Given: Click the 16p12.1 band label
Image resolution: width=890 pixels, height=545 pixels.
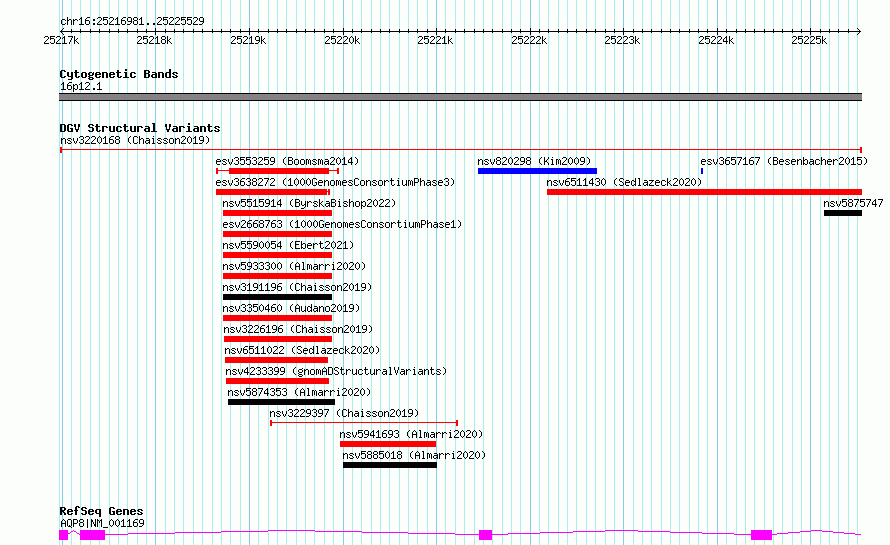Looking at the screenshot, I should [81, 86].
